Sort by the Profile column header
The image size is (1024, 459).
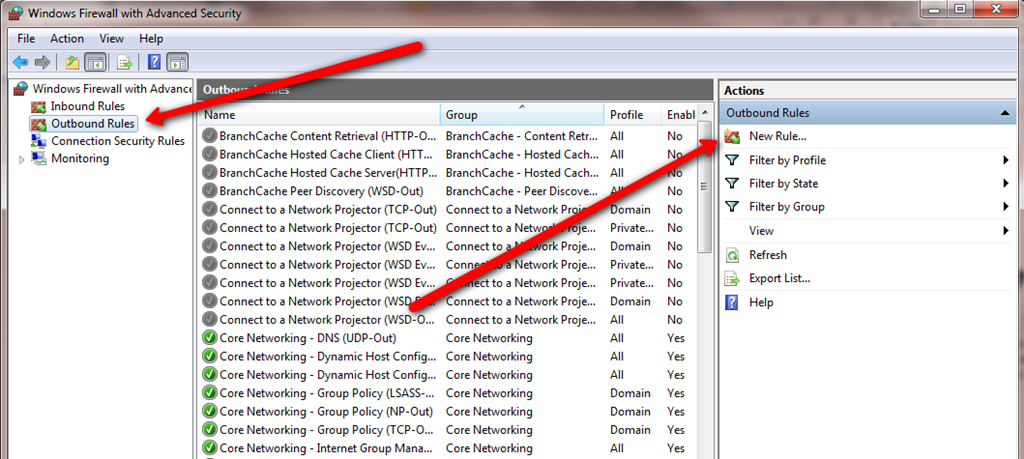pyautogui.click(x=632, y=115)
